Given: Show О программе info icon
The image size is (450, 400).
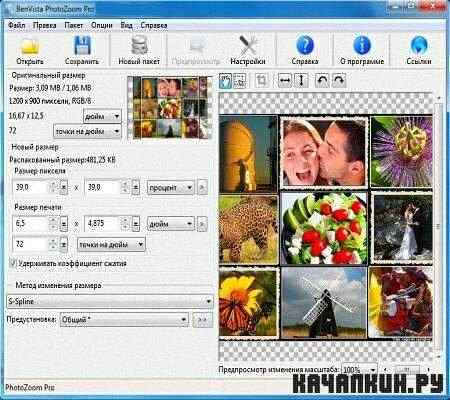Looking at the screenshot, I should click(x=362, y=45).
